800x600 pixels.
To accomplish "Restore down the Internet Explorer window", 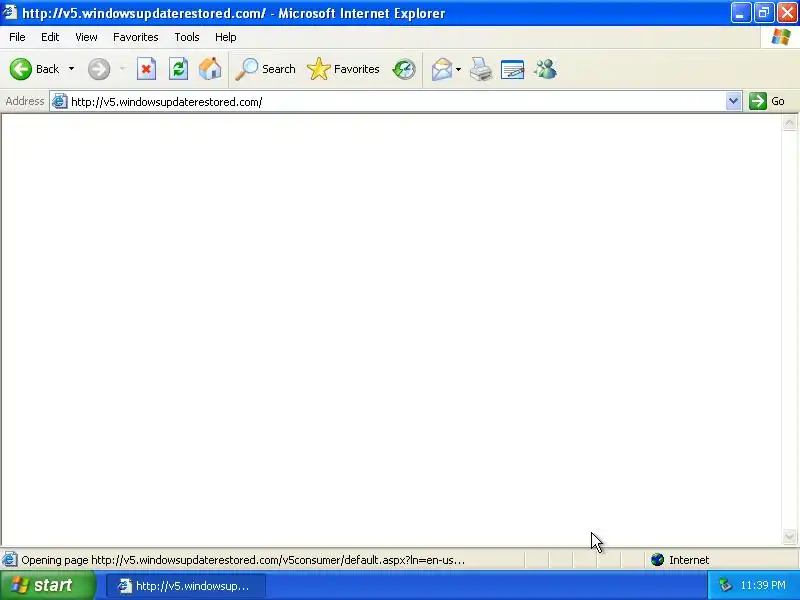I will pos(764,13).
